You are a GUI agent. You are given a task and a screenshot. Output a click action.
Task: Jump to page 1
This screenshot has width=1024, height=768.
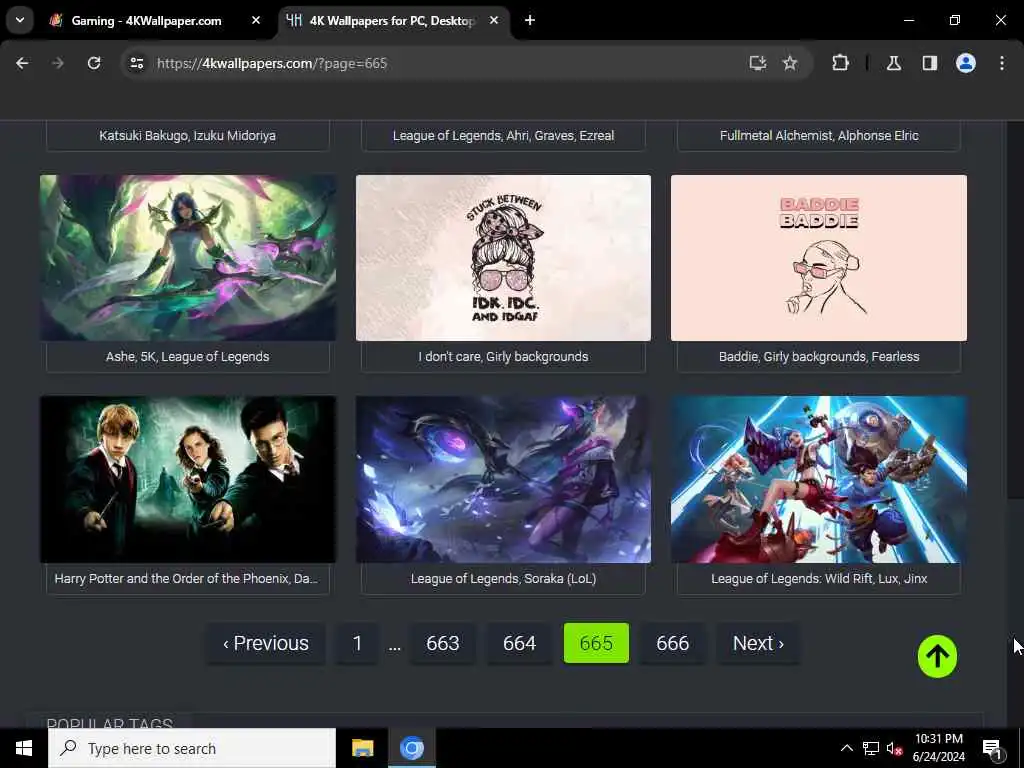coord(357,643)
